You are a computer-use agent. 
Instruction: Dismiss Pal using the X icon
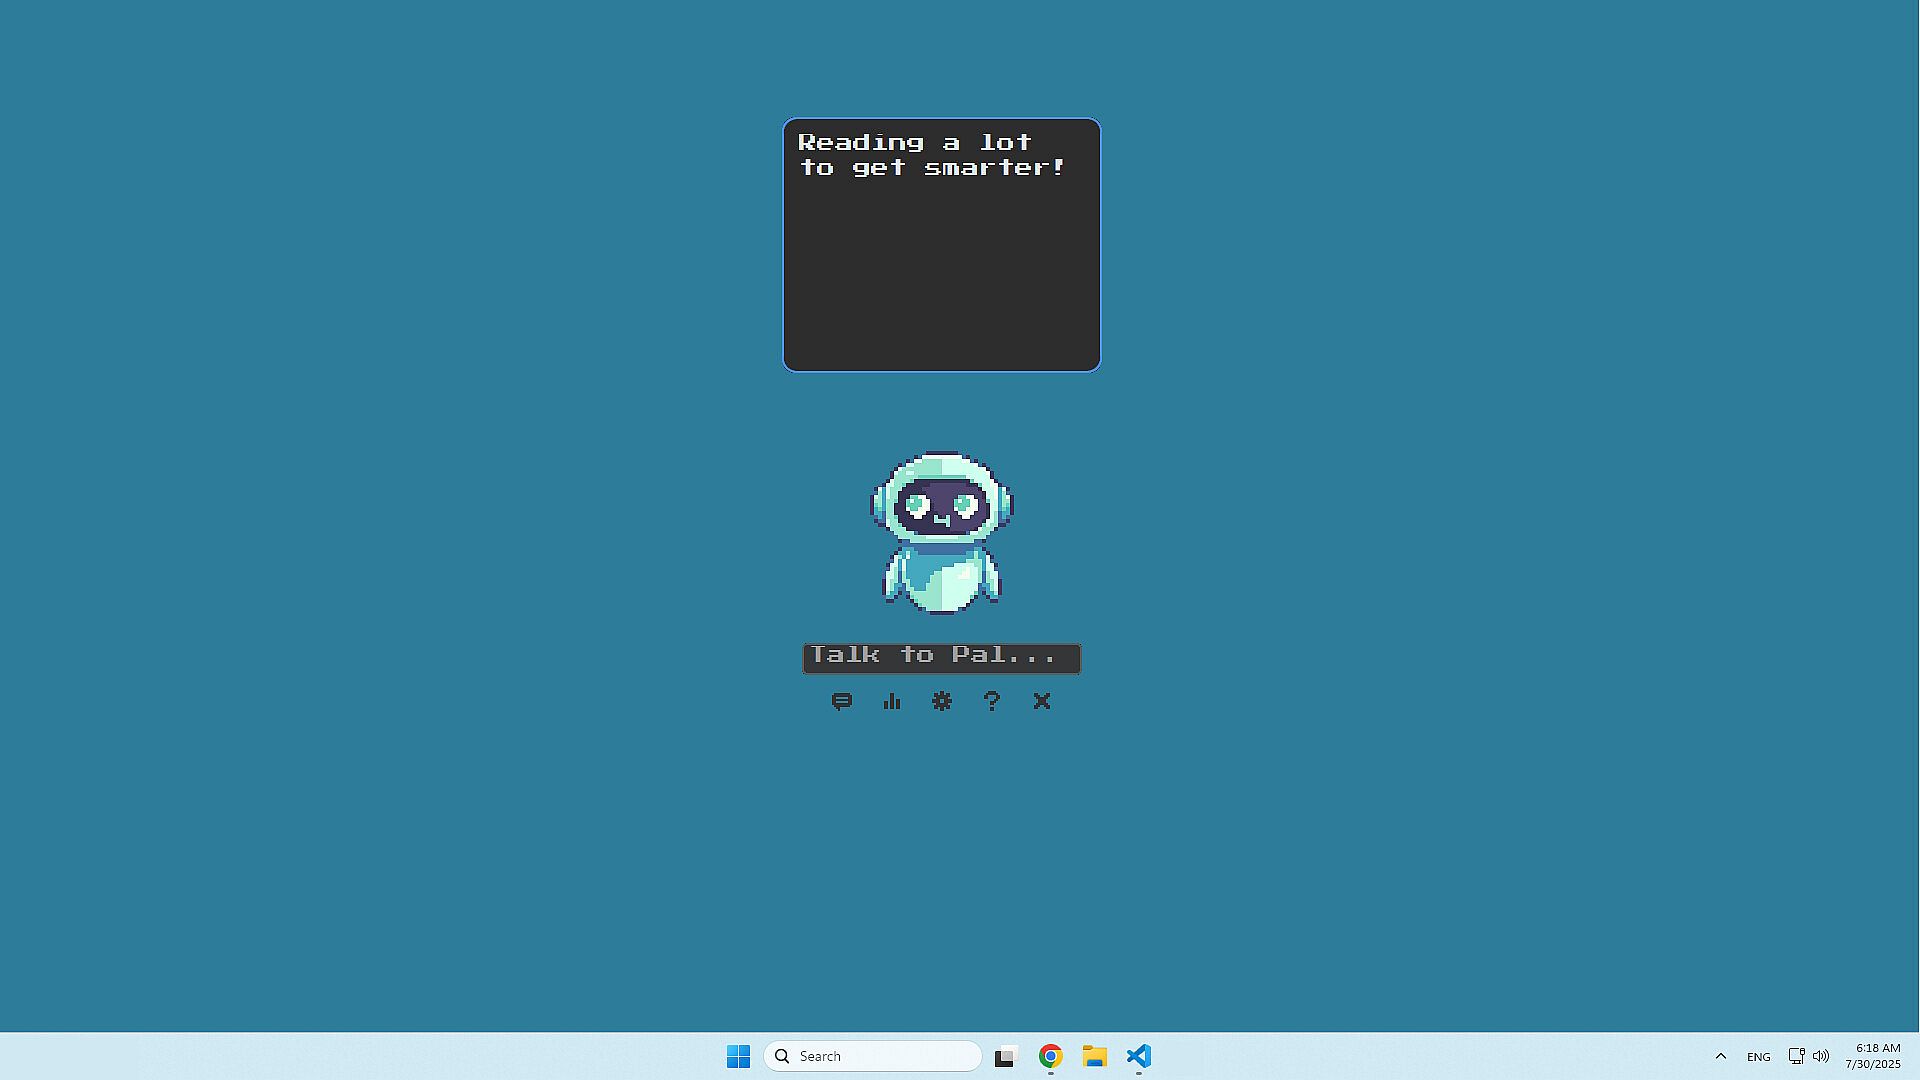tap(1042, 701)
